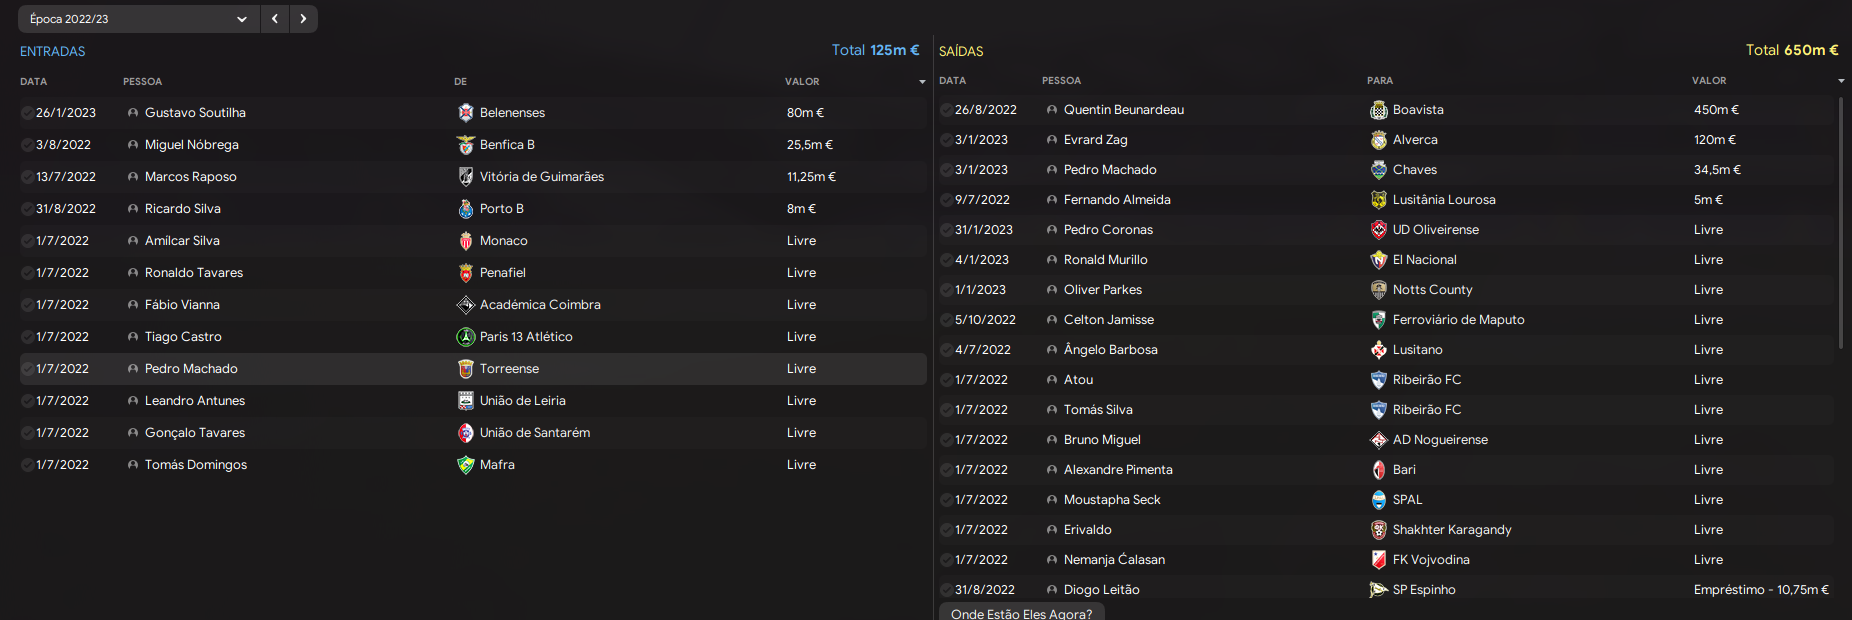
Task: Open Torreense club badge
Action: pyautogui.click(x=466, y=369)
